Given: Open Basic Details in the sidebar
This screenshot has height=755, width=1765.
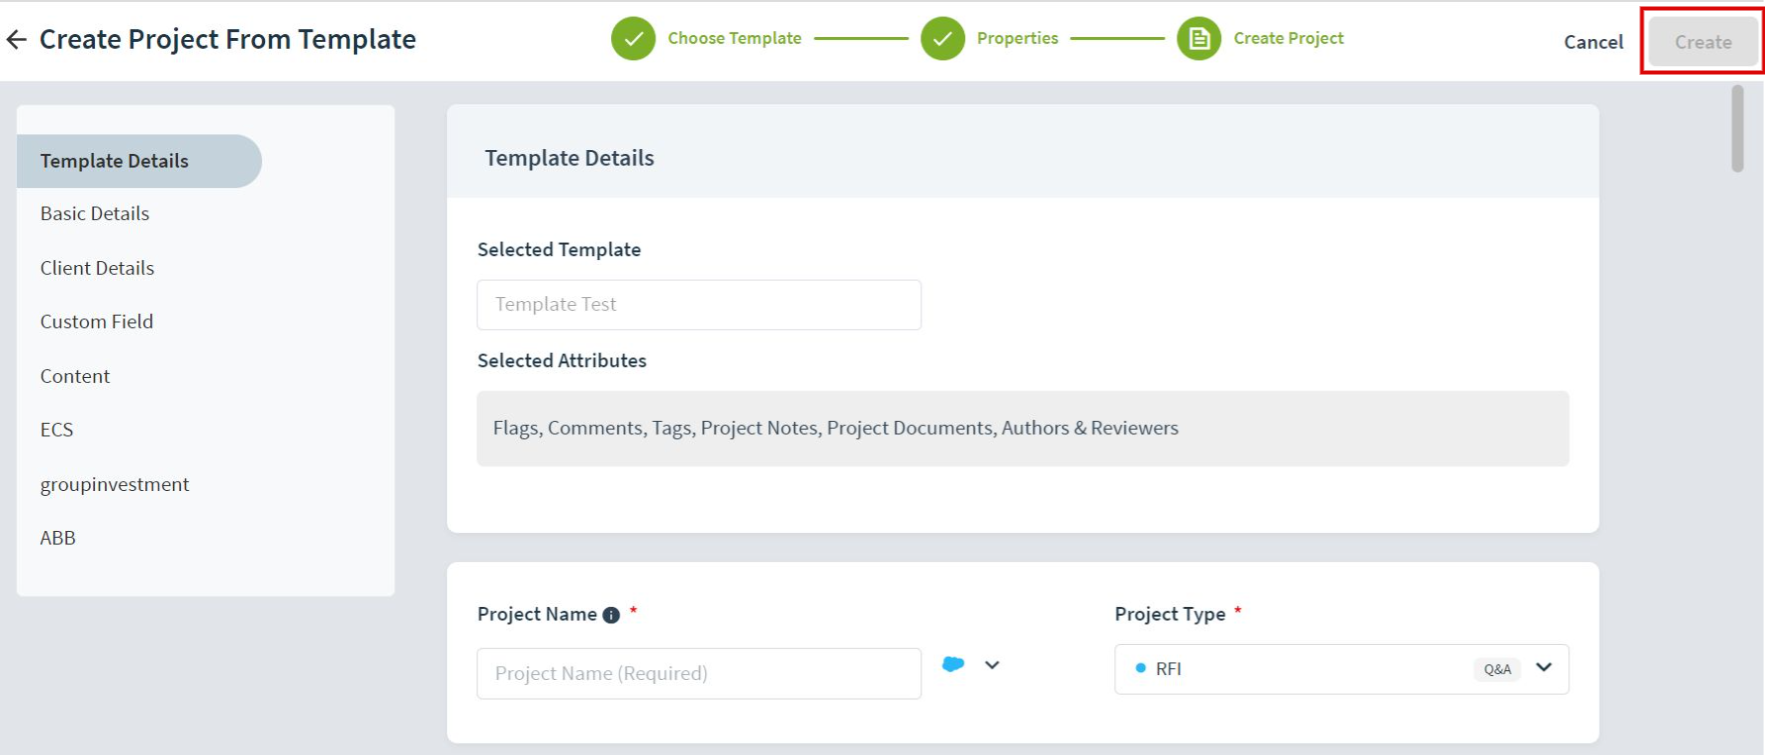Looking at the screenshot, I should coord(95,214).
